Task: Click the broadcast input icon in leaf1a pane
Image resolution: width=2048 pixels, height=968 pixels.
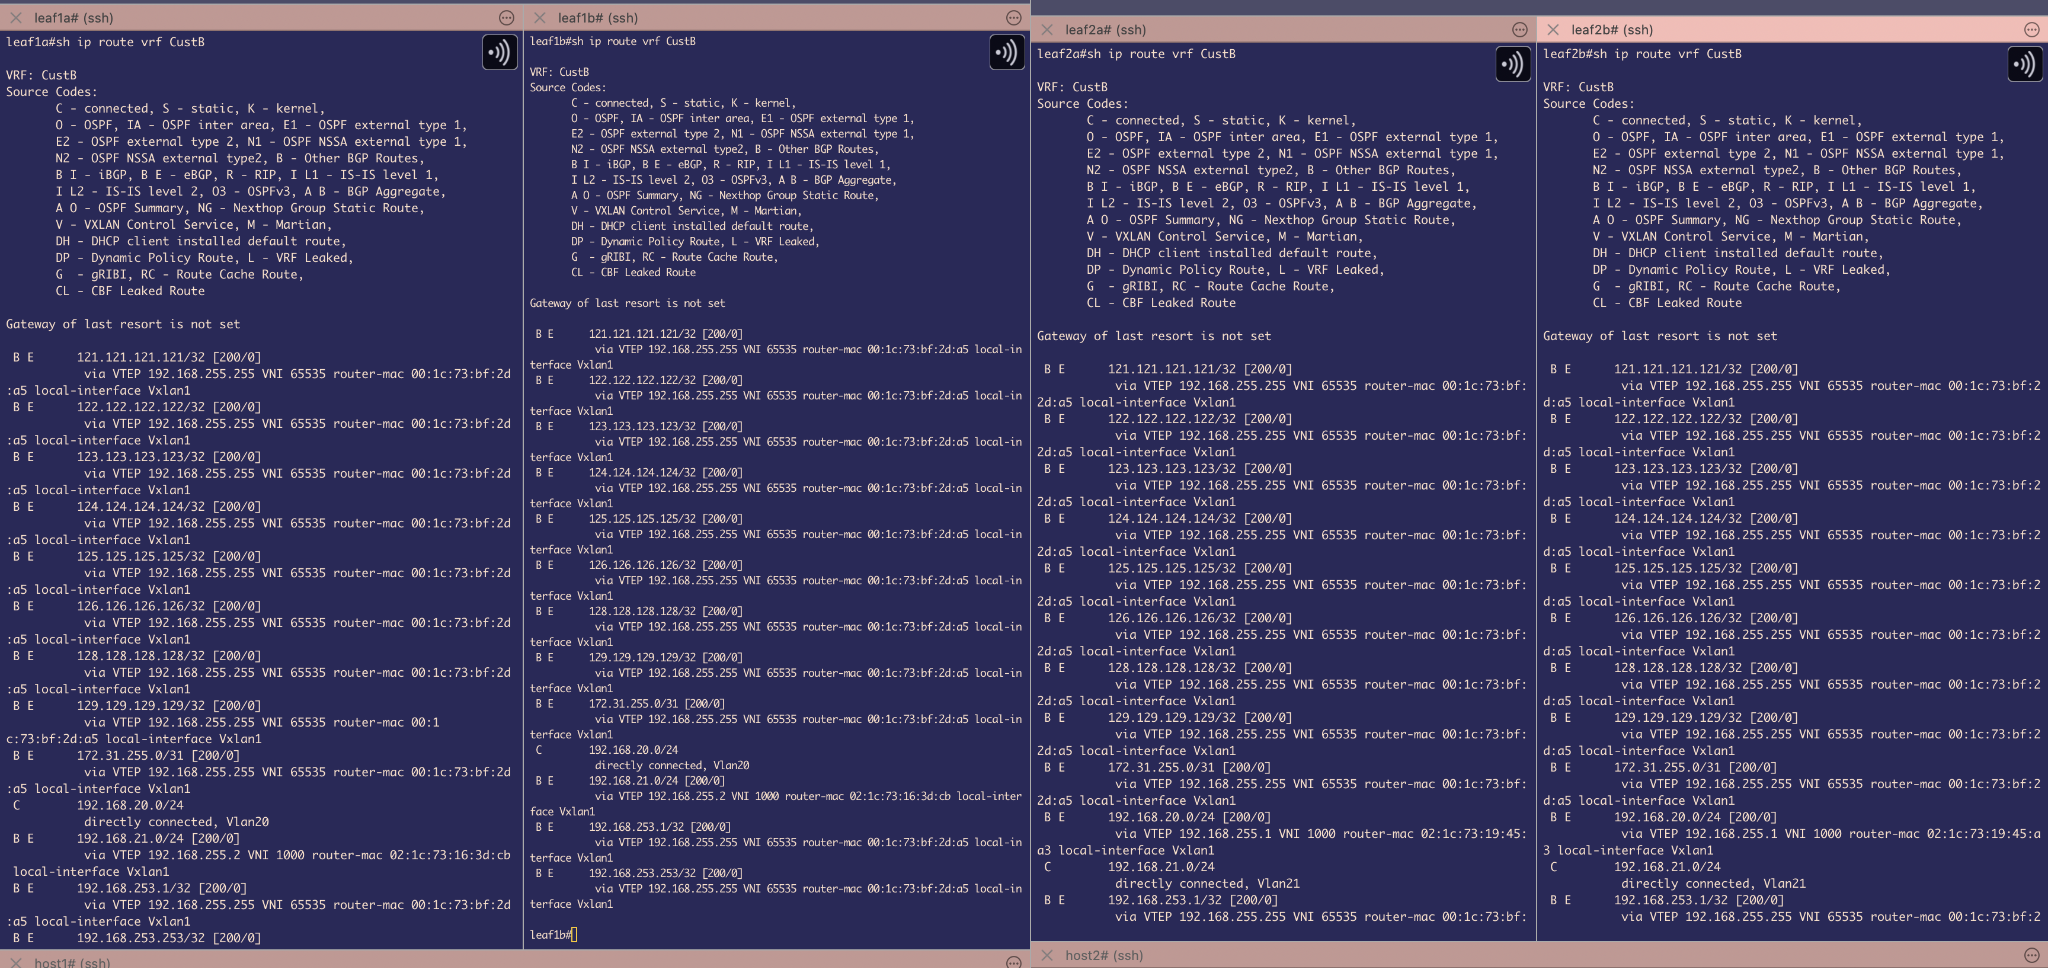Action: point(500,51)
